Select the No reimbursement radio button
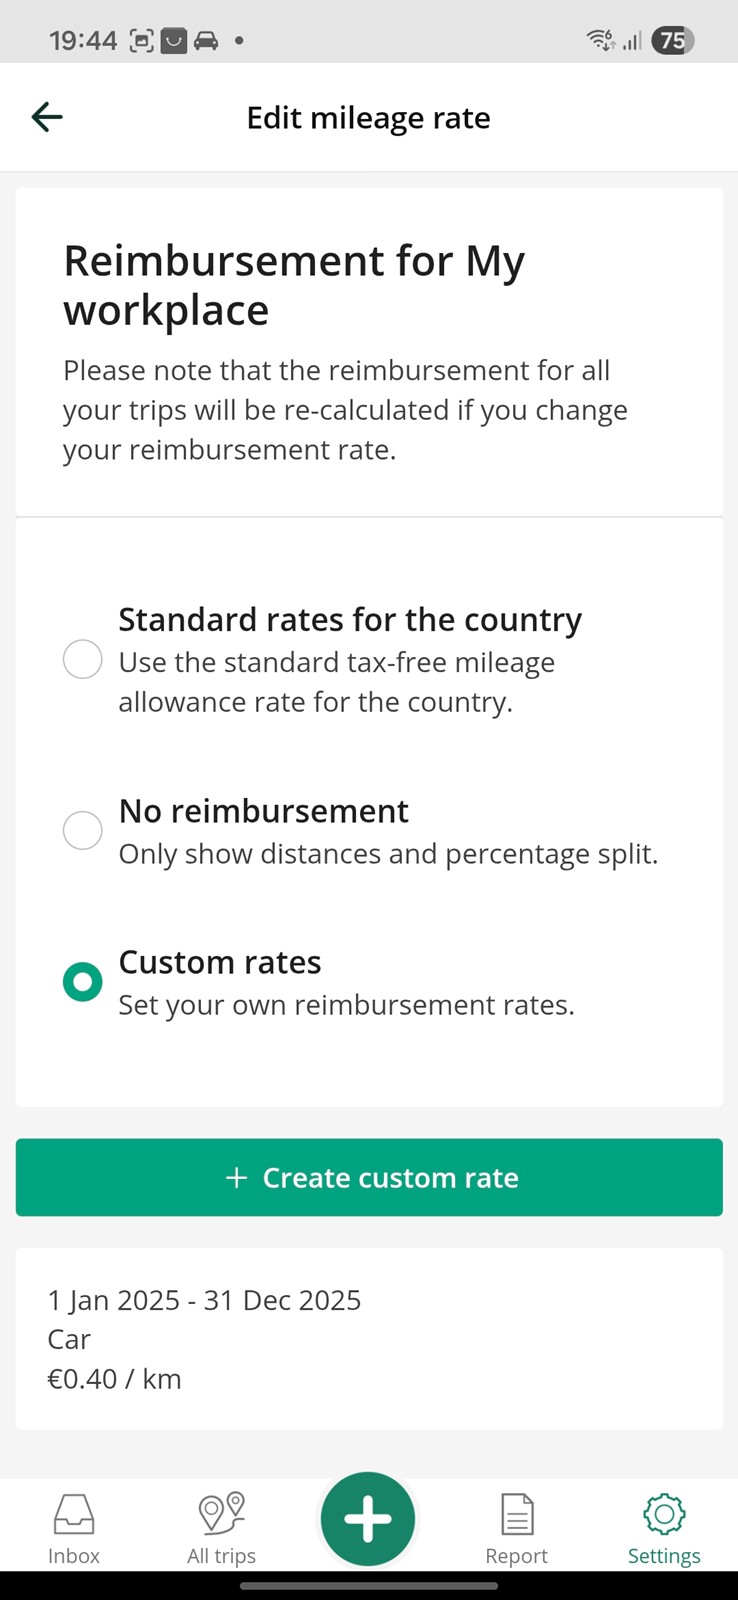 pyautogui.click(x=83, y=830)
